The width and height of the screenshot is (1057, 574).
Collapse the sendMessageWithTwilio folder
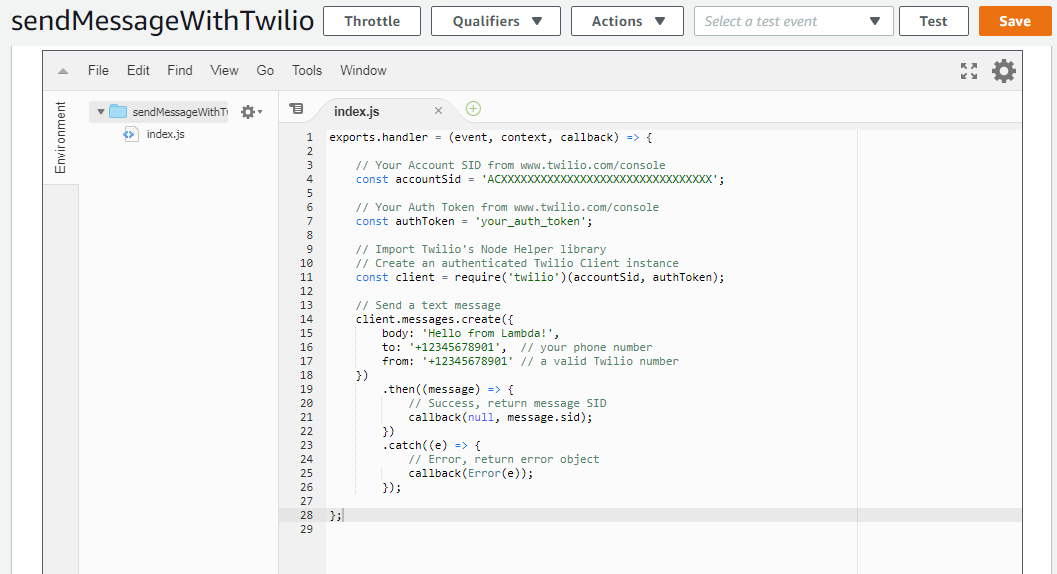click(x=100, y=111)
